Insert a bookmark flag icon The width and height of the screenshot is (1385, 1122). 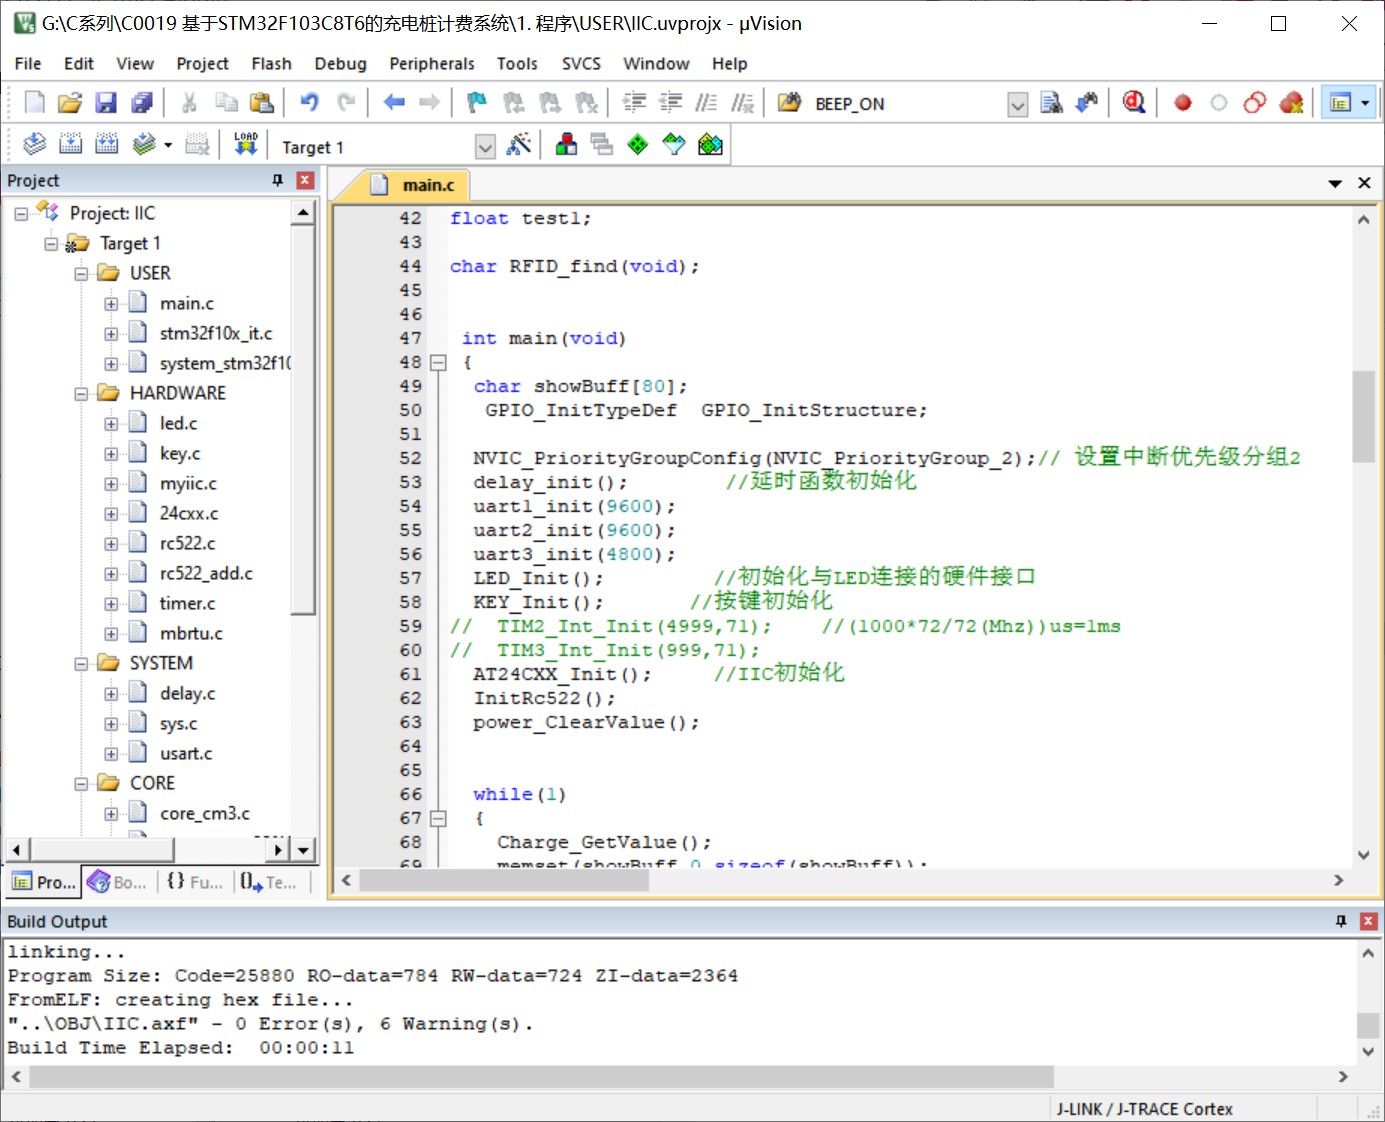click(x=477, y=102)
